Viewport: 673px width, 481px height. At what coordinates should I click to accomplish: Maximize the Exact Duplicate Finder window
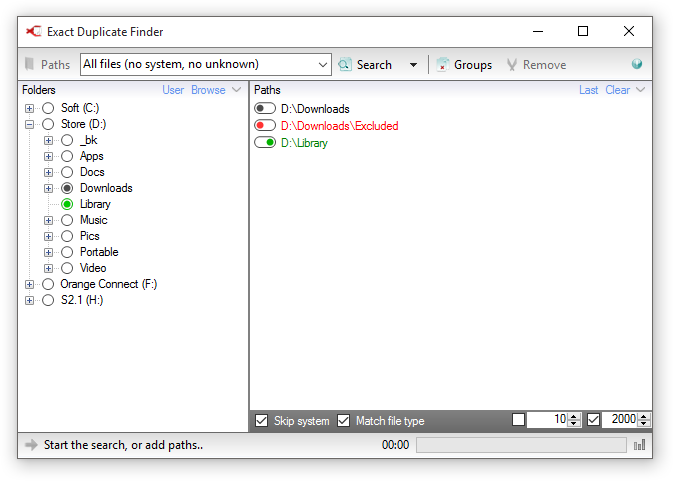[x=583, y=31]
